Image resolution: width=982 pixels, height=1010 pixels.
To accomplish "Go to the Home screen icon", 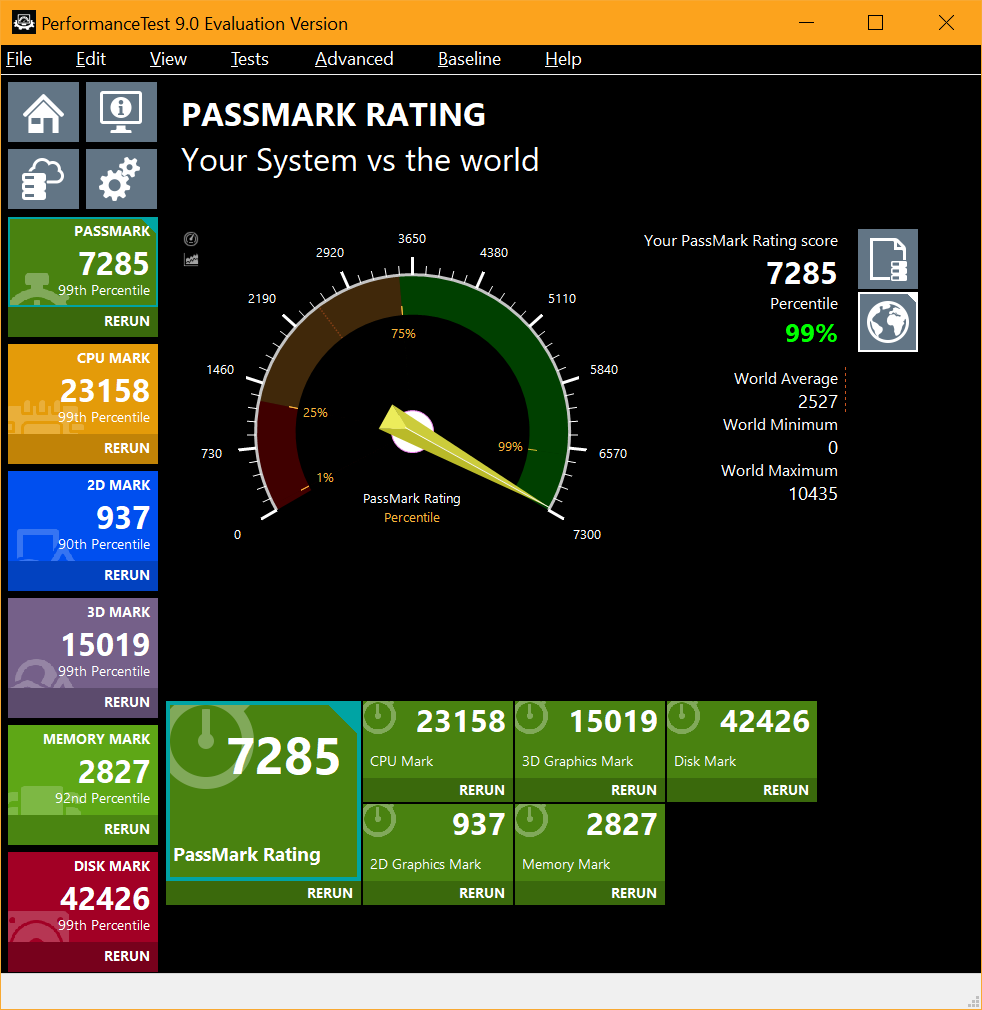I will (43, 111).
